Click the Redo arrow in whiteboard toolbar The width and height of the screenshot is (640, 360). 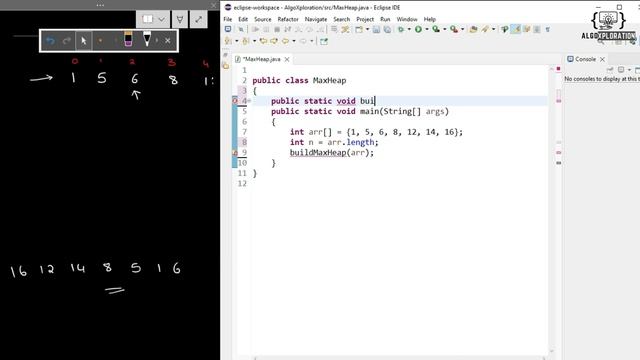pos(67,41)
